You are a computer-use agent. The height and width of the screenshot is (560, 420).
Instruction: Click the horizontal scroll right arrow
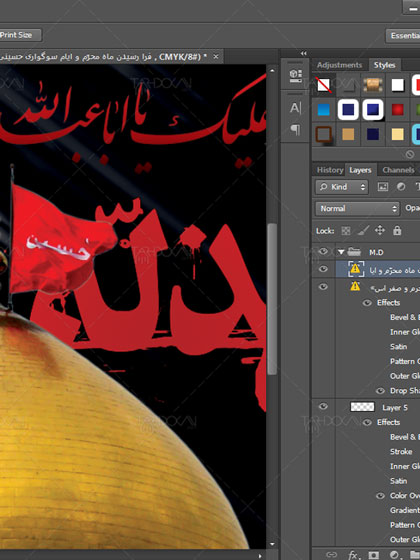click(x=260, y=556)
